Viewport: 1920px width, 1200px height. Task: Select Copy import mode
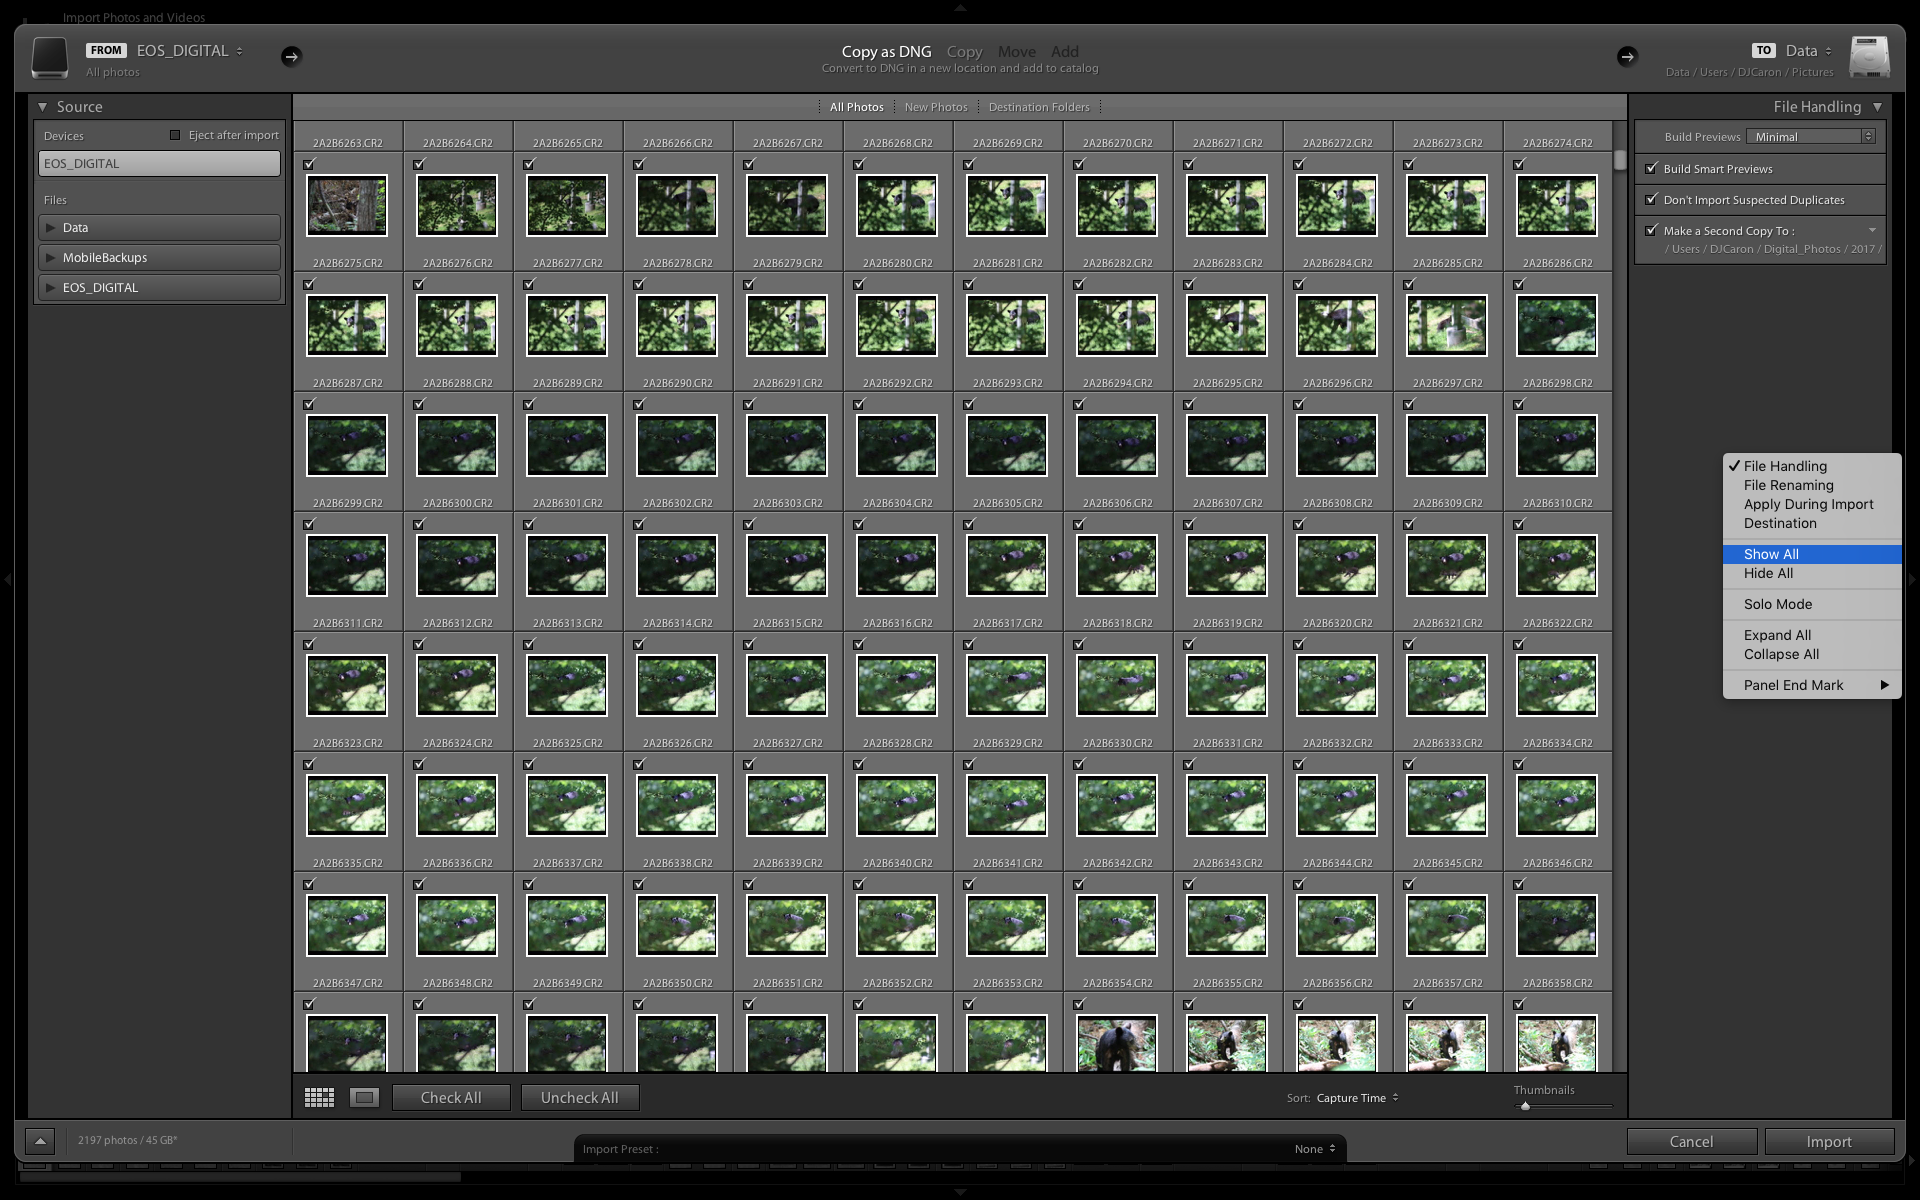click(964, 51)
